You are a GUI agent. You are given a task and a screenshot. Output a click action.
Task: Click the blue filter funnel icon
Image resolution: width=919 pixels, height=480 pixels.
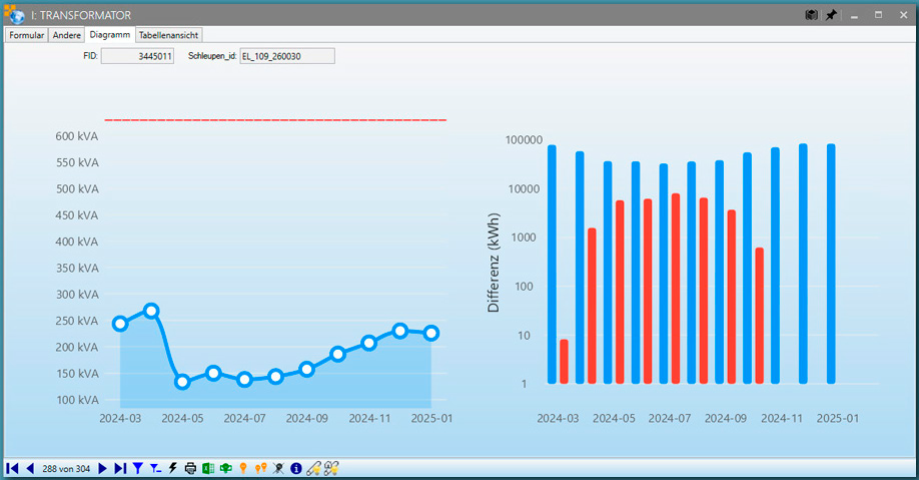point(138,468)
